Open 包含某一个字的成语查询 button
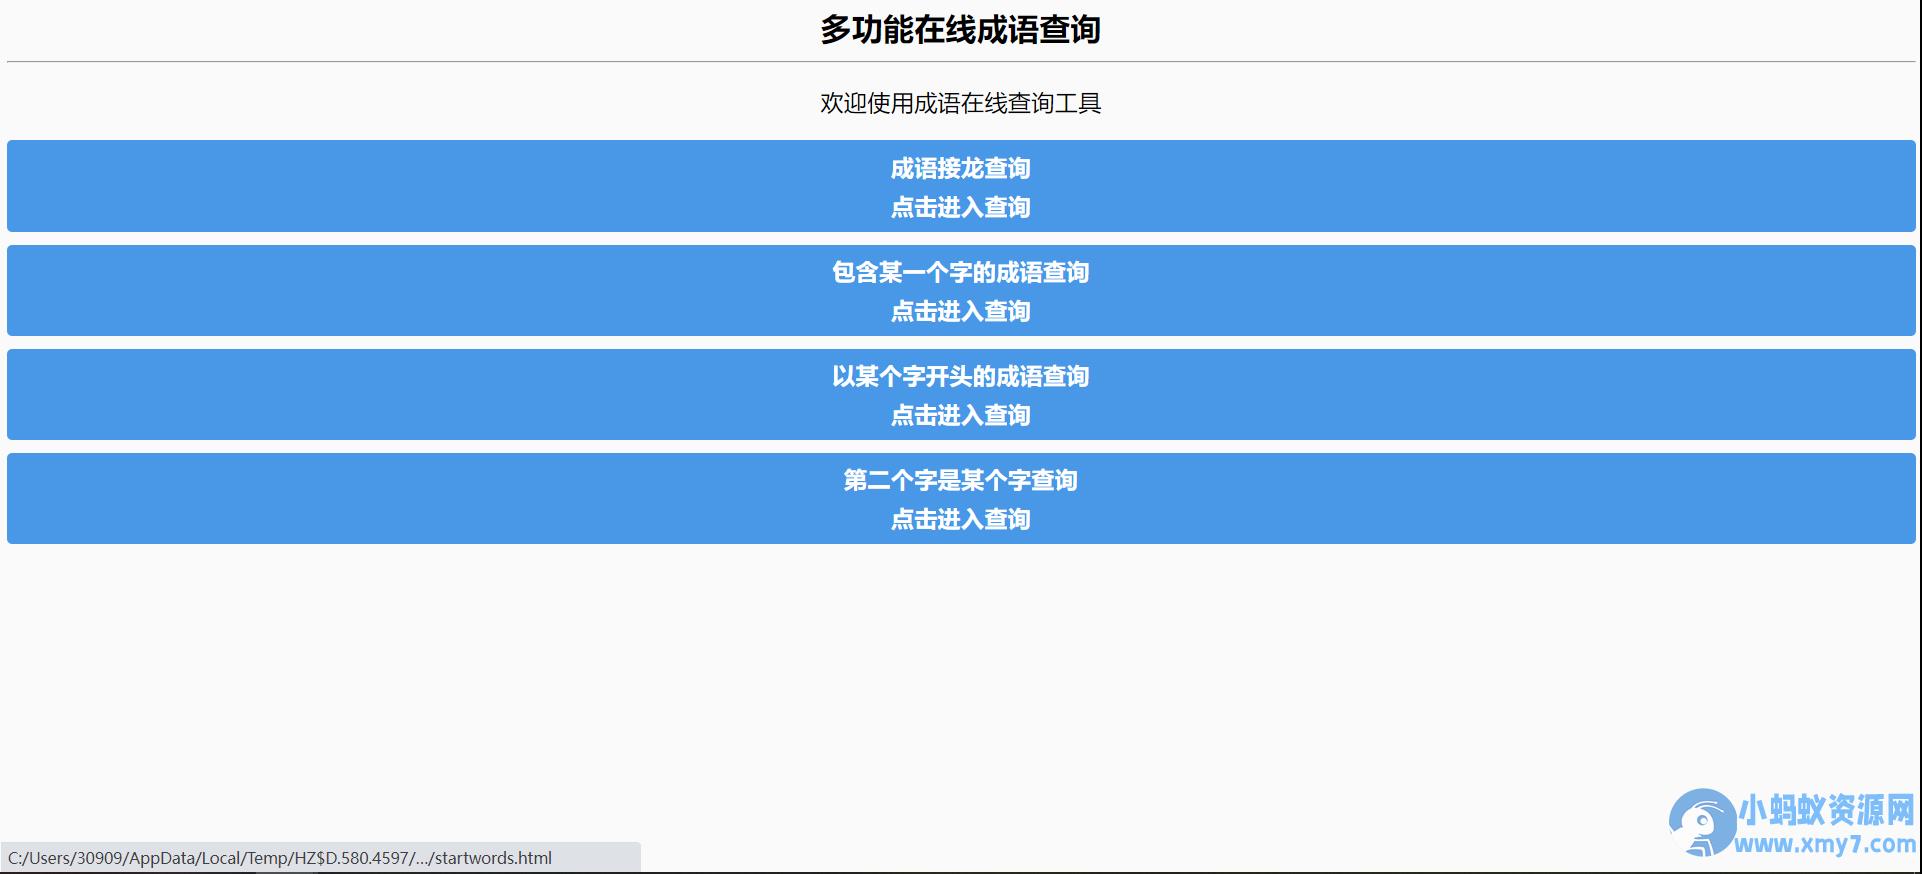1922x874 pixels. click(x=961, y=290)
